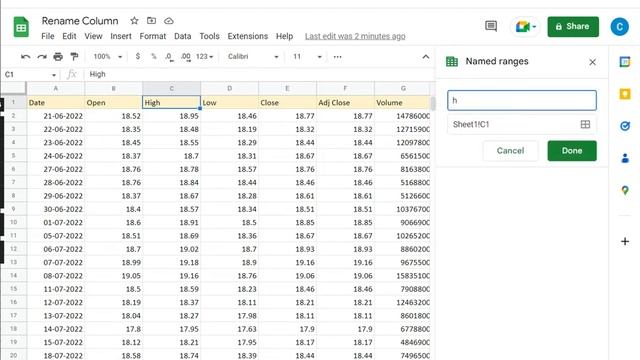Open the Edit menu
The image size is (640, 360).
[69, 36]
